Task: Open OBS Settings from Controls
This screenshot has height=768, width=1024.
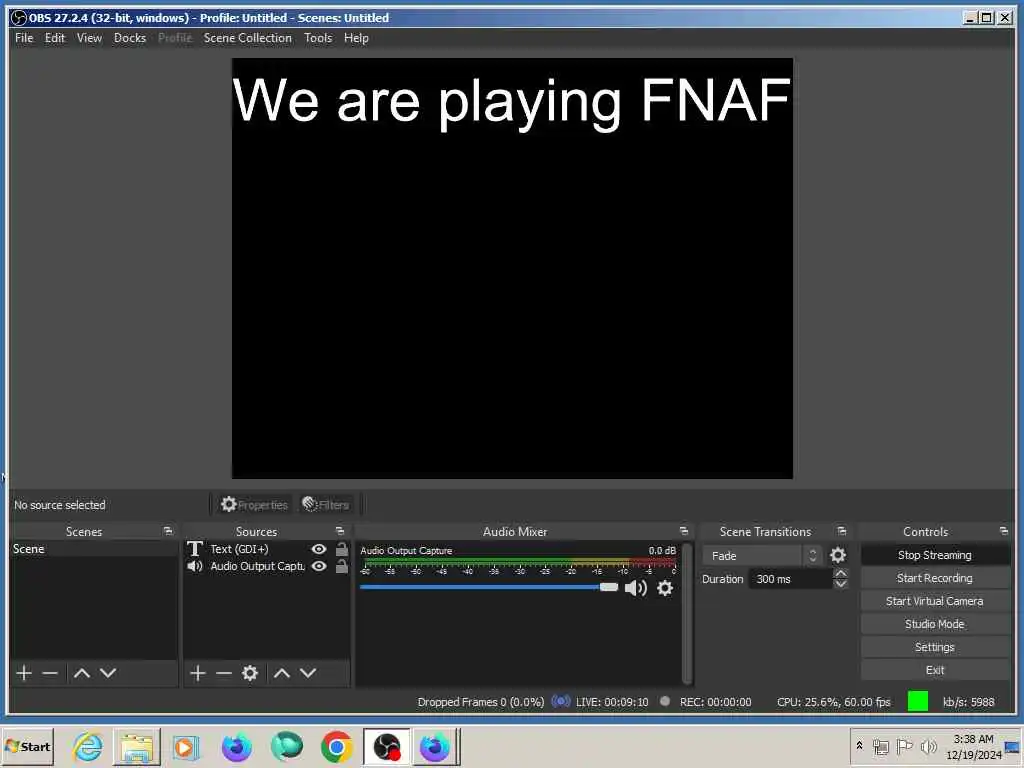Action: 935,647
